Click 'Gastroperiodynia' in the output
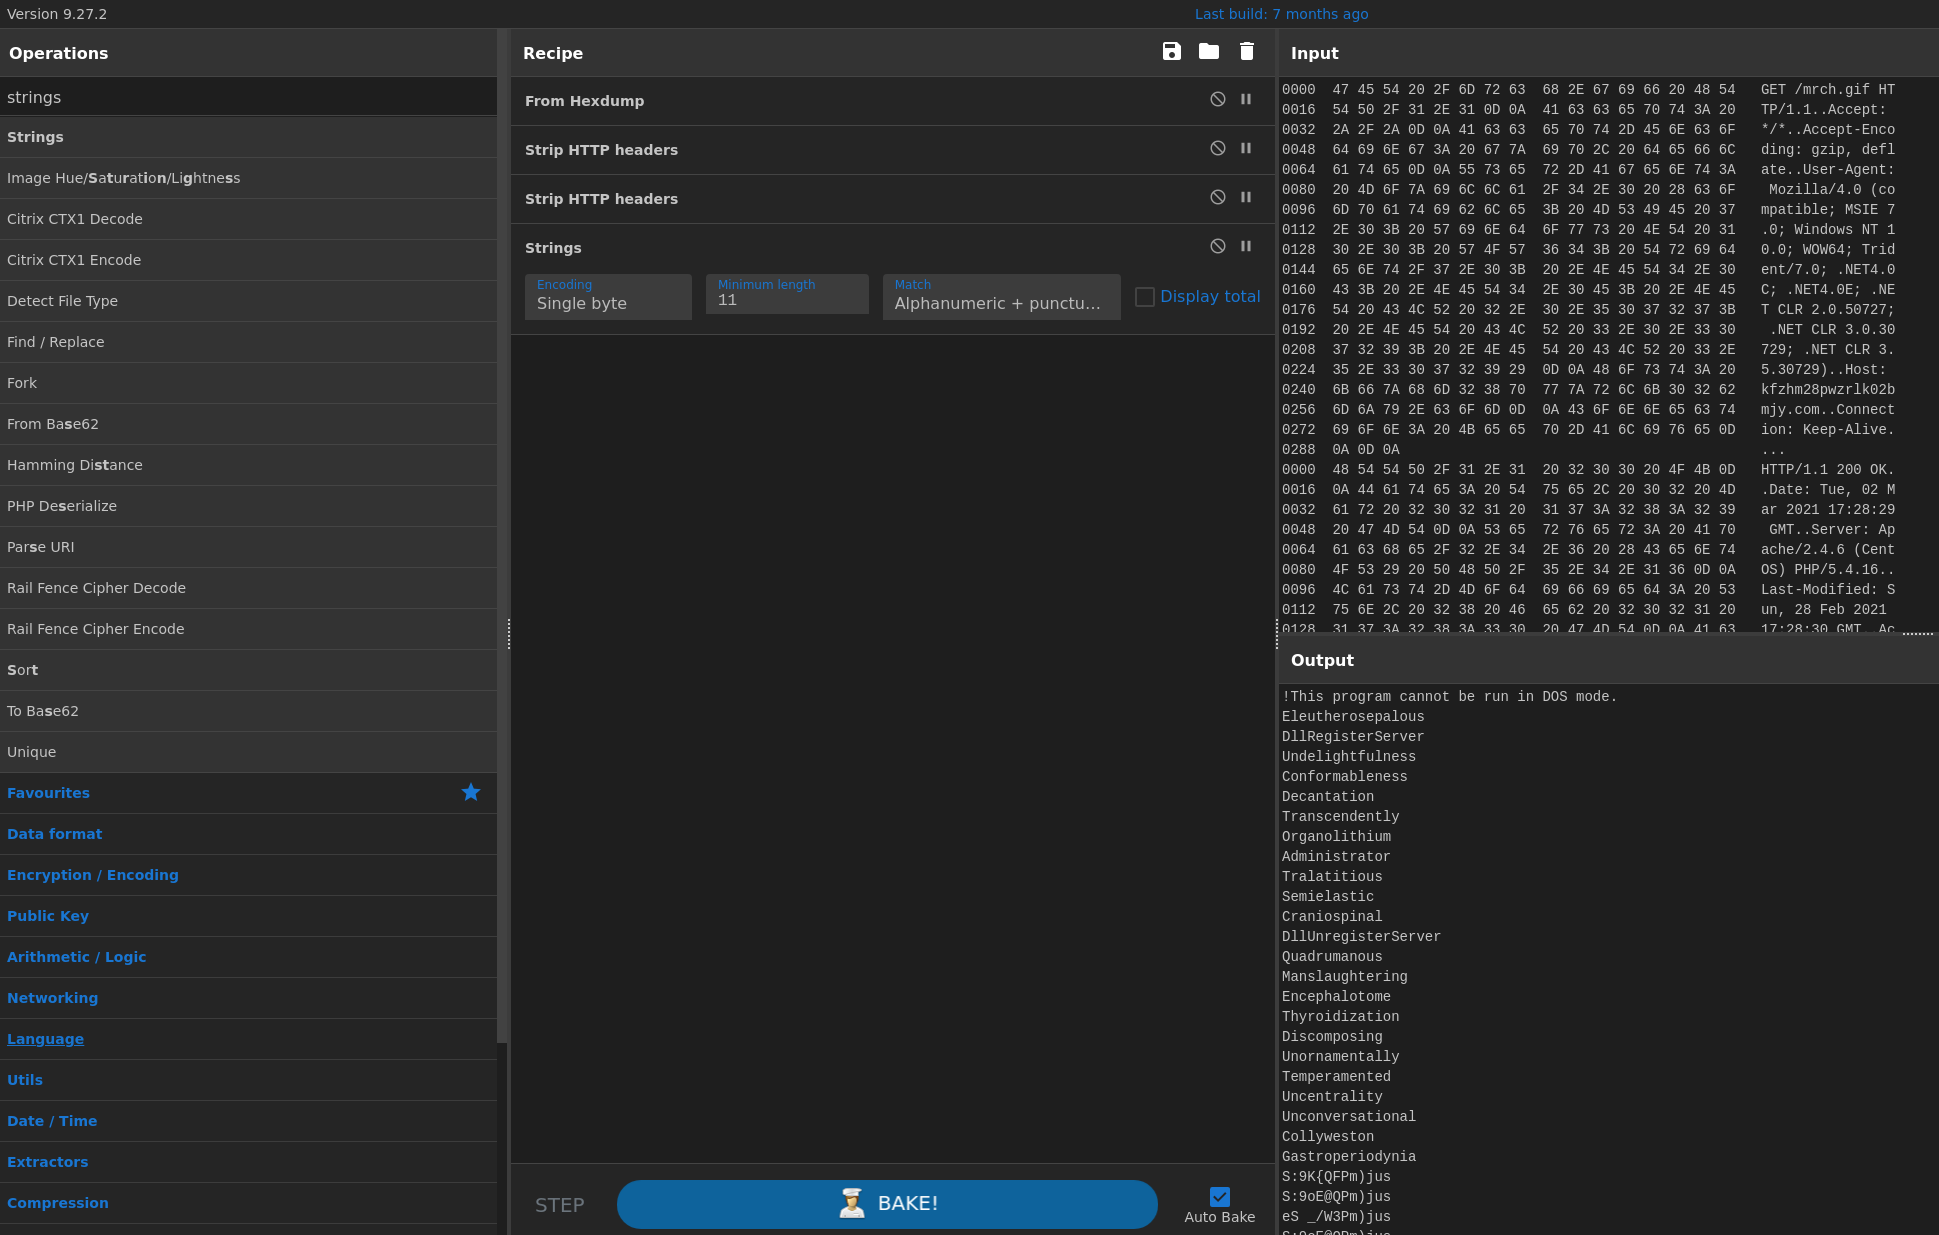Image resolution: width=1939 pixels, height=1235 pixels. click(1349, 1157)
